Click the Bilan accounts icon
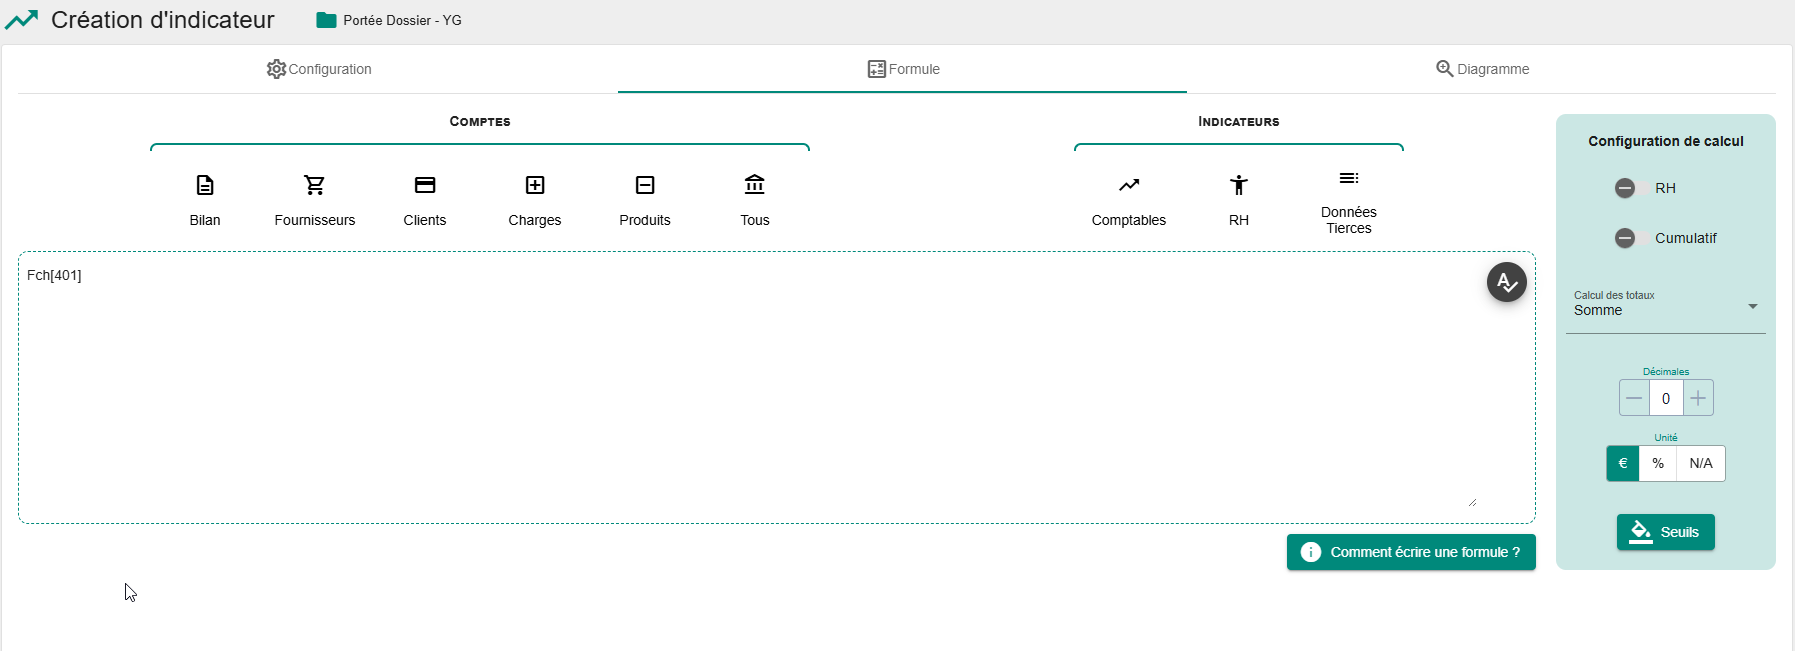This screenshot has width=1795, height=651. (x=205, y=185)
